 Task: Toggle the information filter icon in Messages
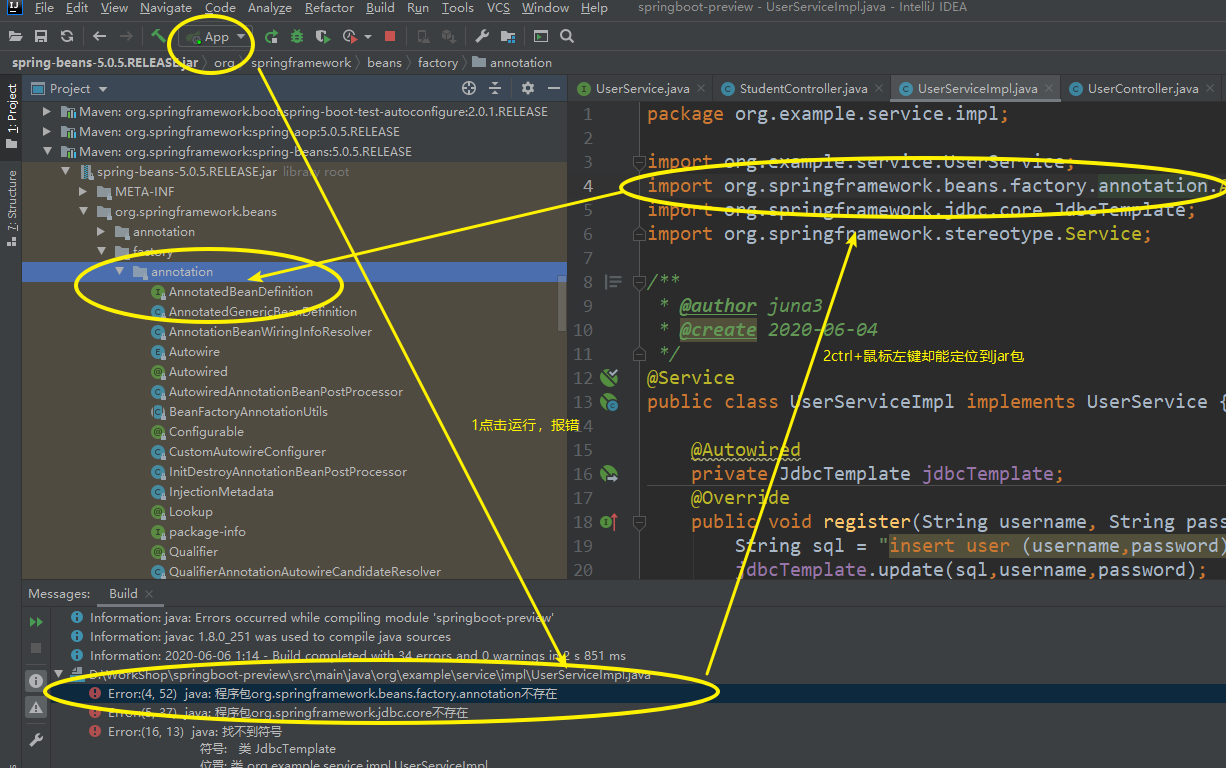pos(36,680)
